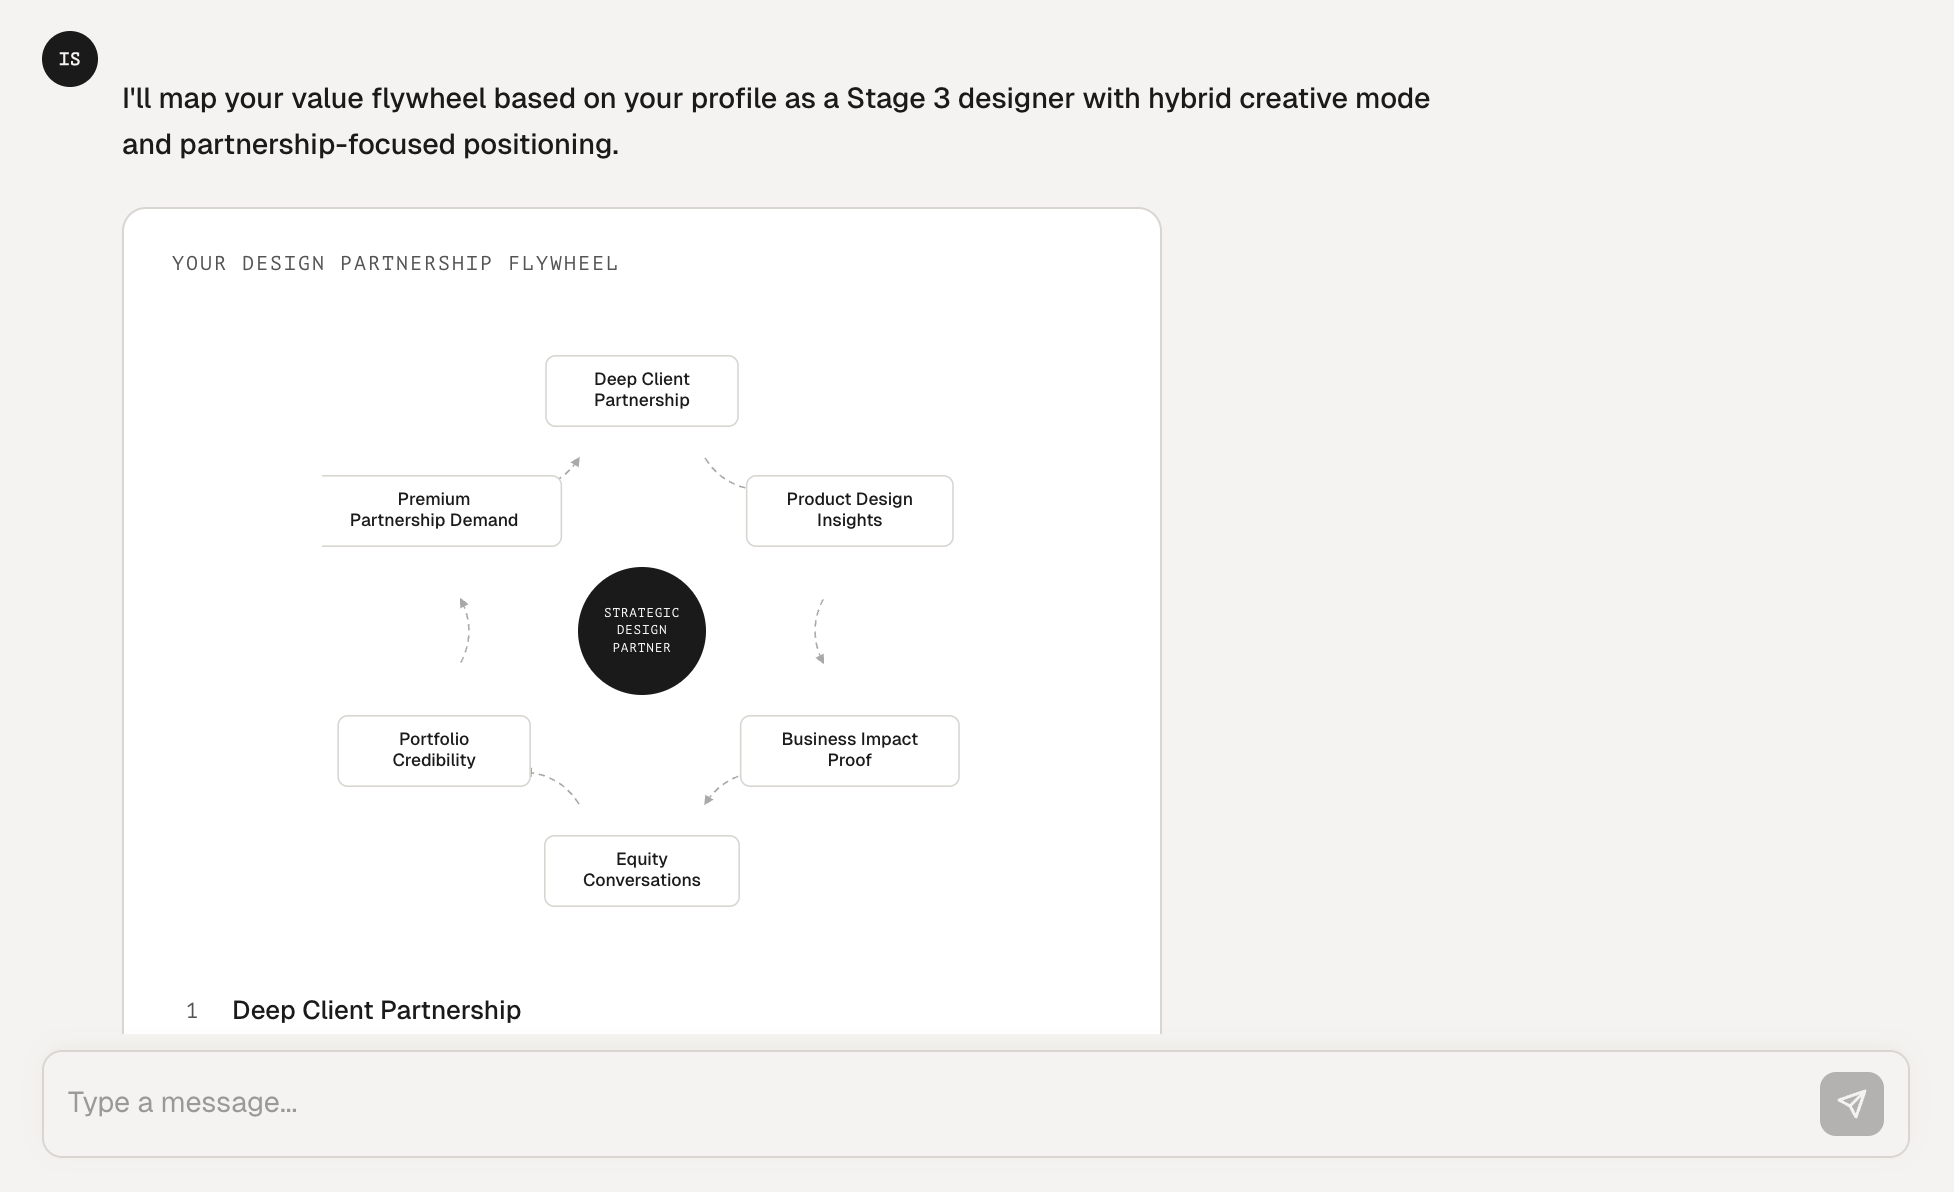Select the Product Design Insights node
Viewport: 1954px width, 1192px height.
pos(849,511)
